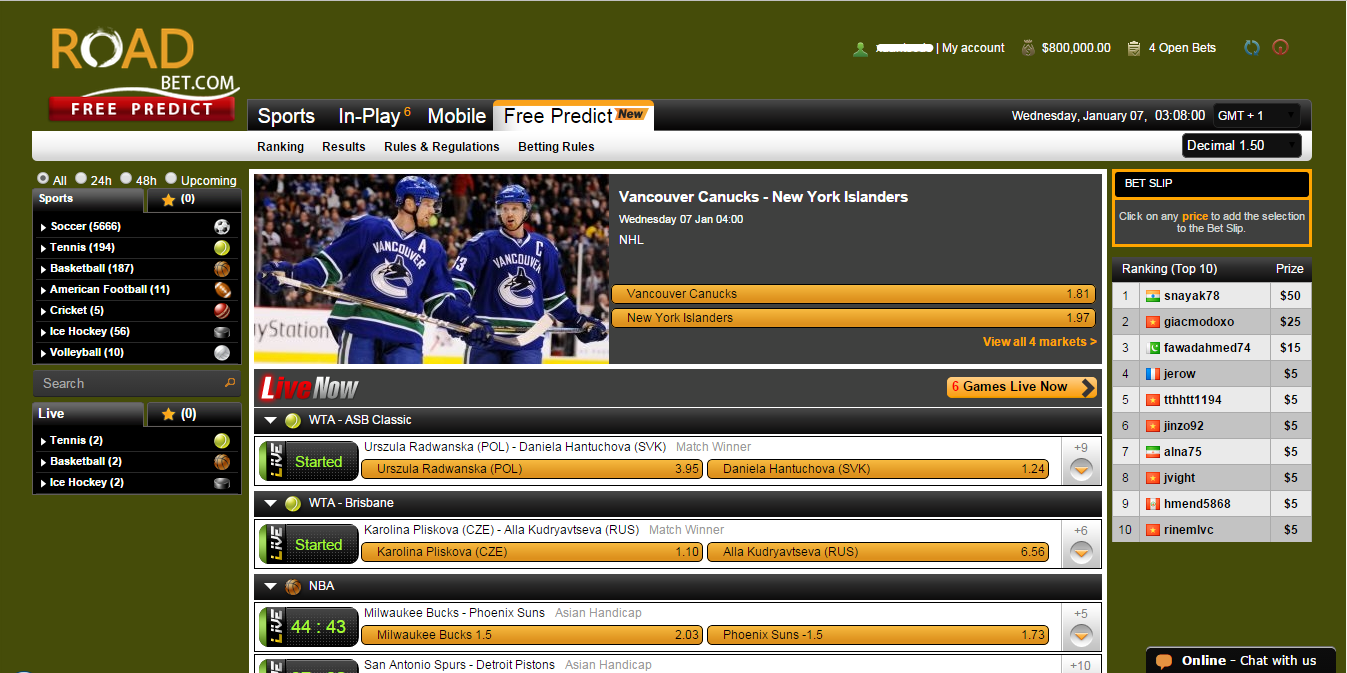This screenshot has width=1347, height=673.
Task: Select the 24h filter radio button
Action: [x=81, y=178]
